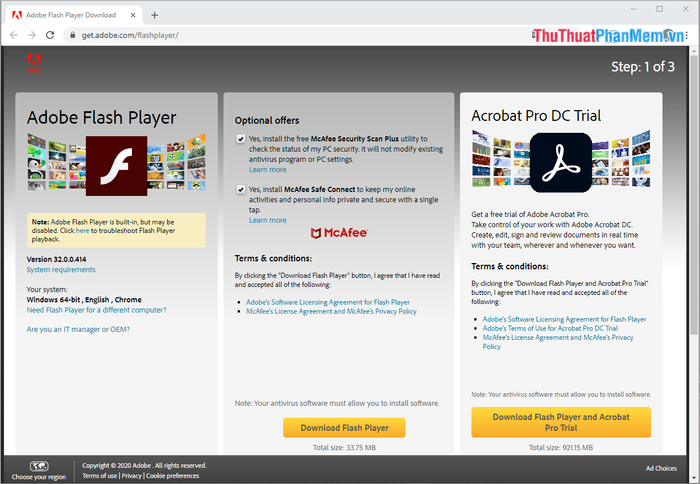700x484 pixels.
Task: Click 'Version 32.0.0.414' text
Action: click(56, 259)
